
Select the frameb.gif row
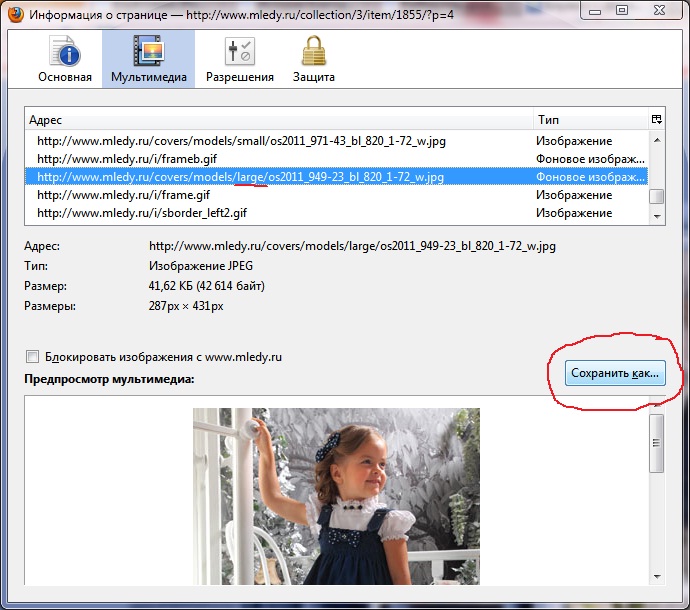click(336, 159)
